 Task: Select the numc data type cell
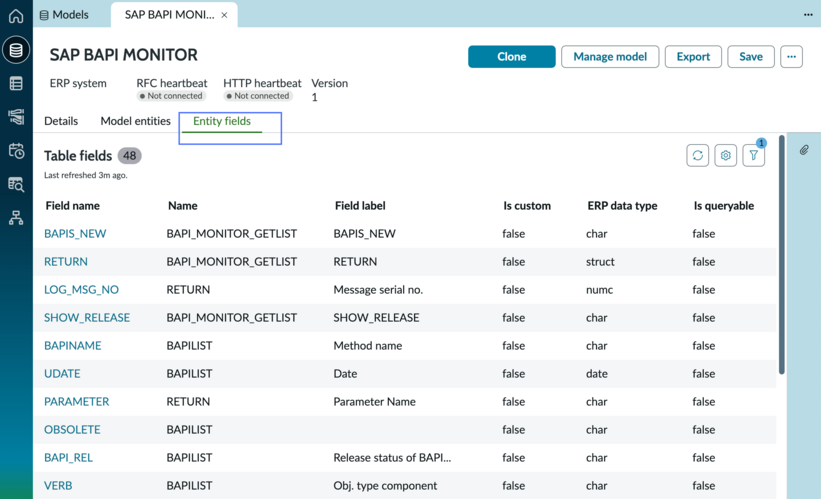click(600, 290)
